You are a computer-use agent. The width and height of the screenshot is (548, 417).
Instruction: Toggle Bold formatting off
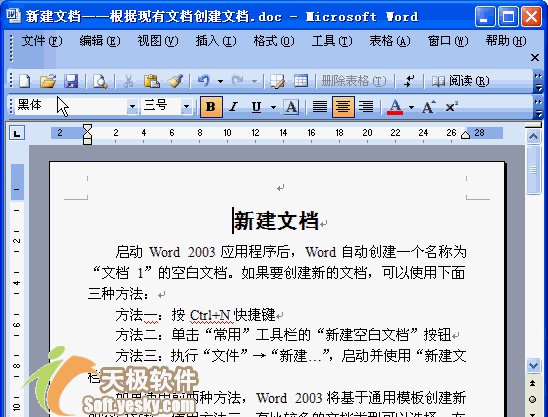point(211,107)
